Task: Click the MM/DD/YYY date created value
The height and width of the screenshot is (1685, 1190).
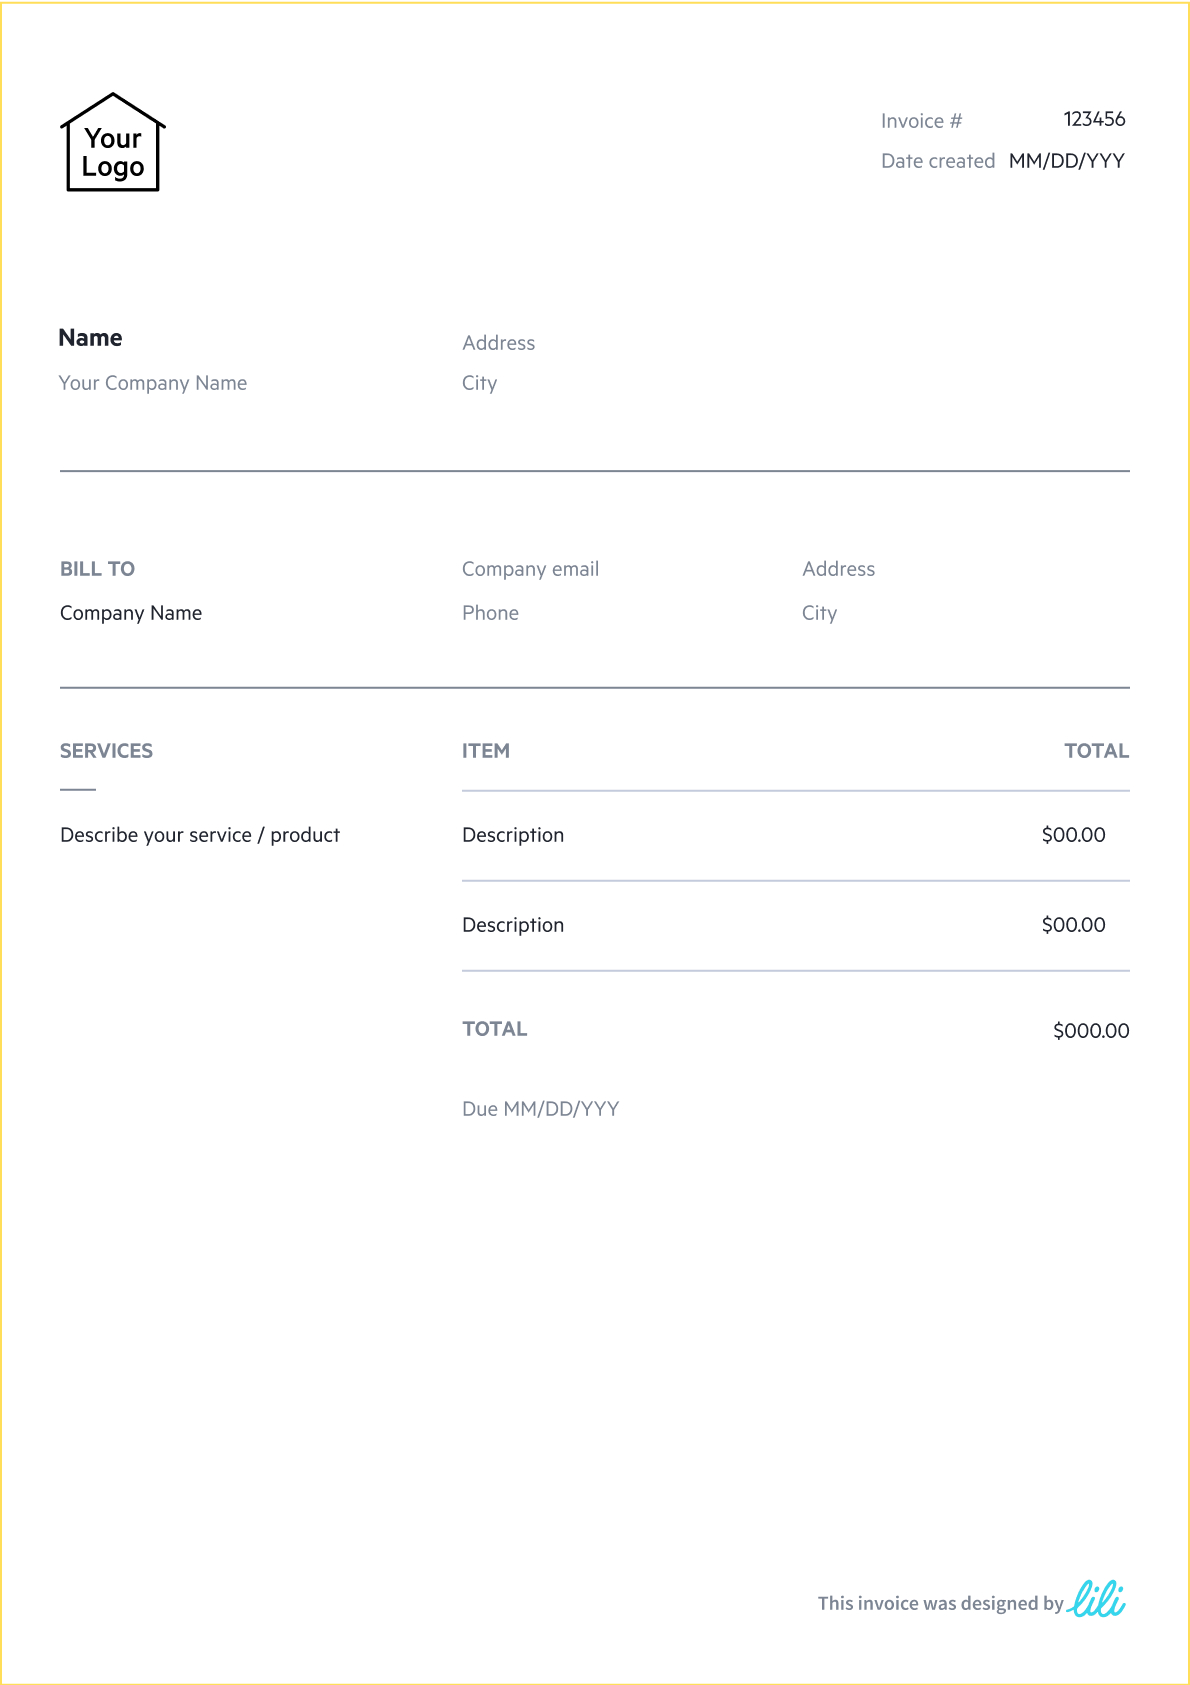Action: (x=1066, y=161)
